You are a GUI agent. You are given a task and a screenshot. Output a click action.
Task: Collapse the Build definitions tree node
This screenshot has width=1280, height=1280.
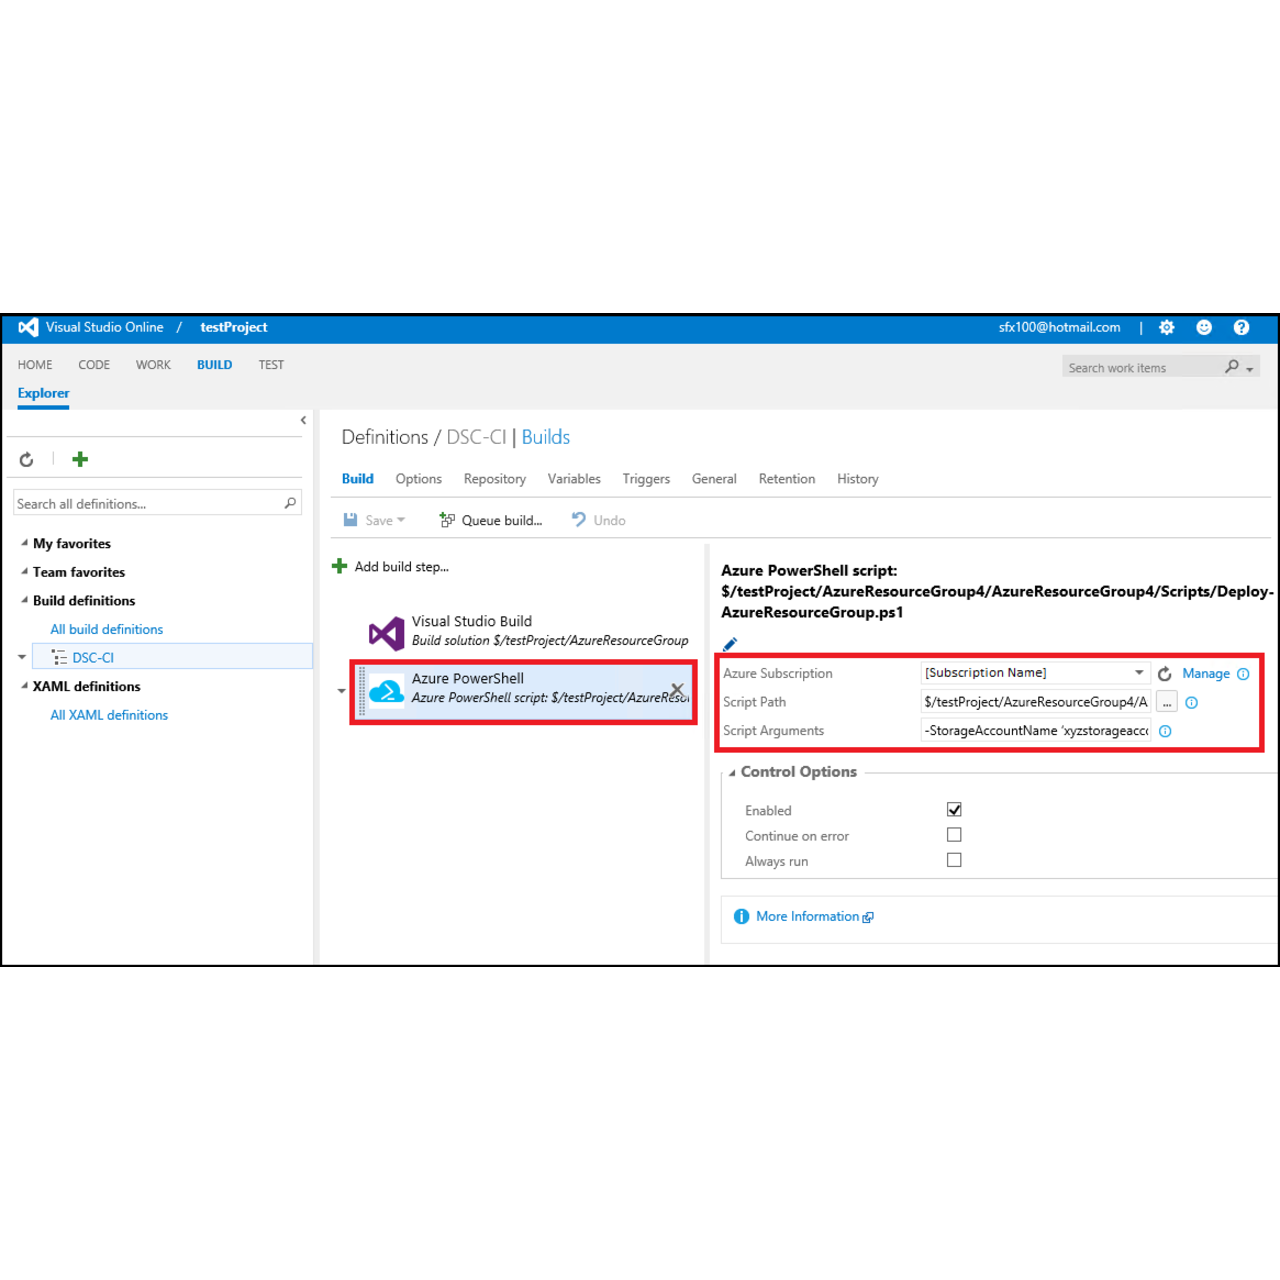pyautogui.click(x=25, y=600)
